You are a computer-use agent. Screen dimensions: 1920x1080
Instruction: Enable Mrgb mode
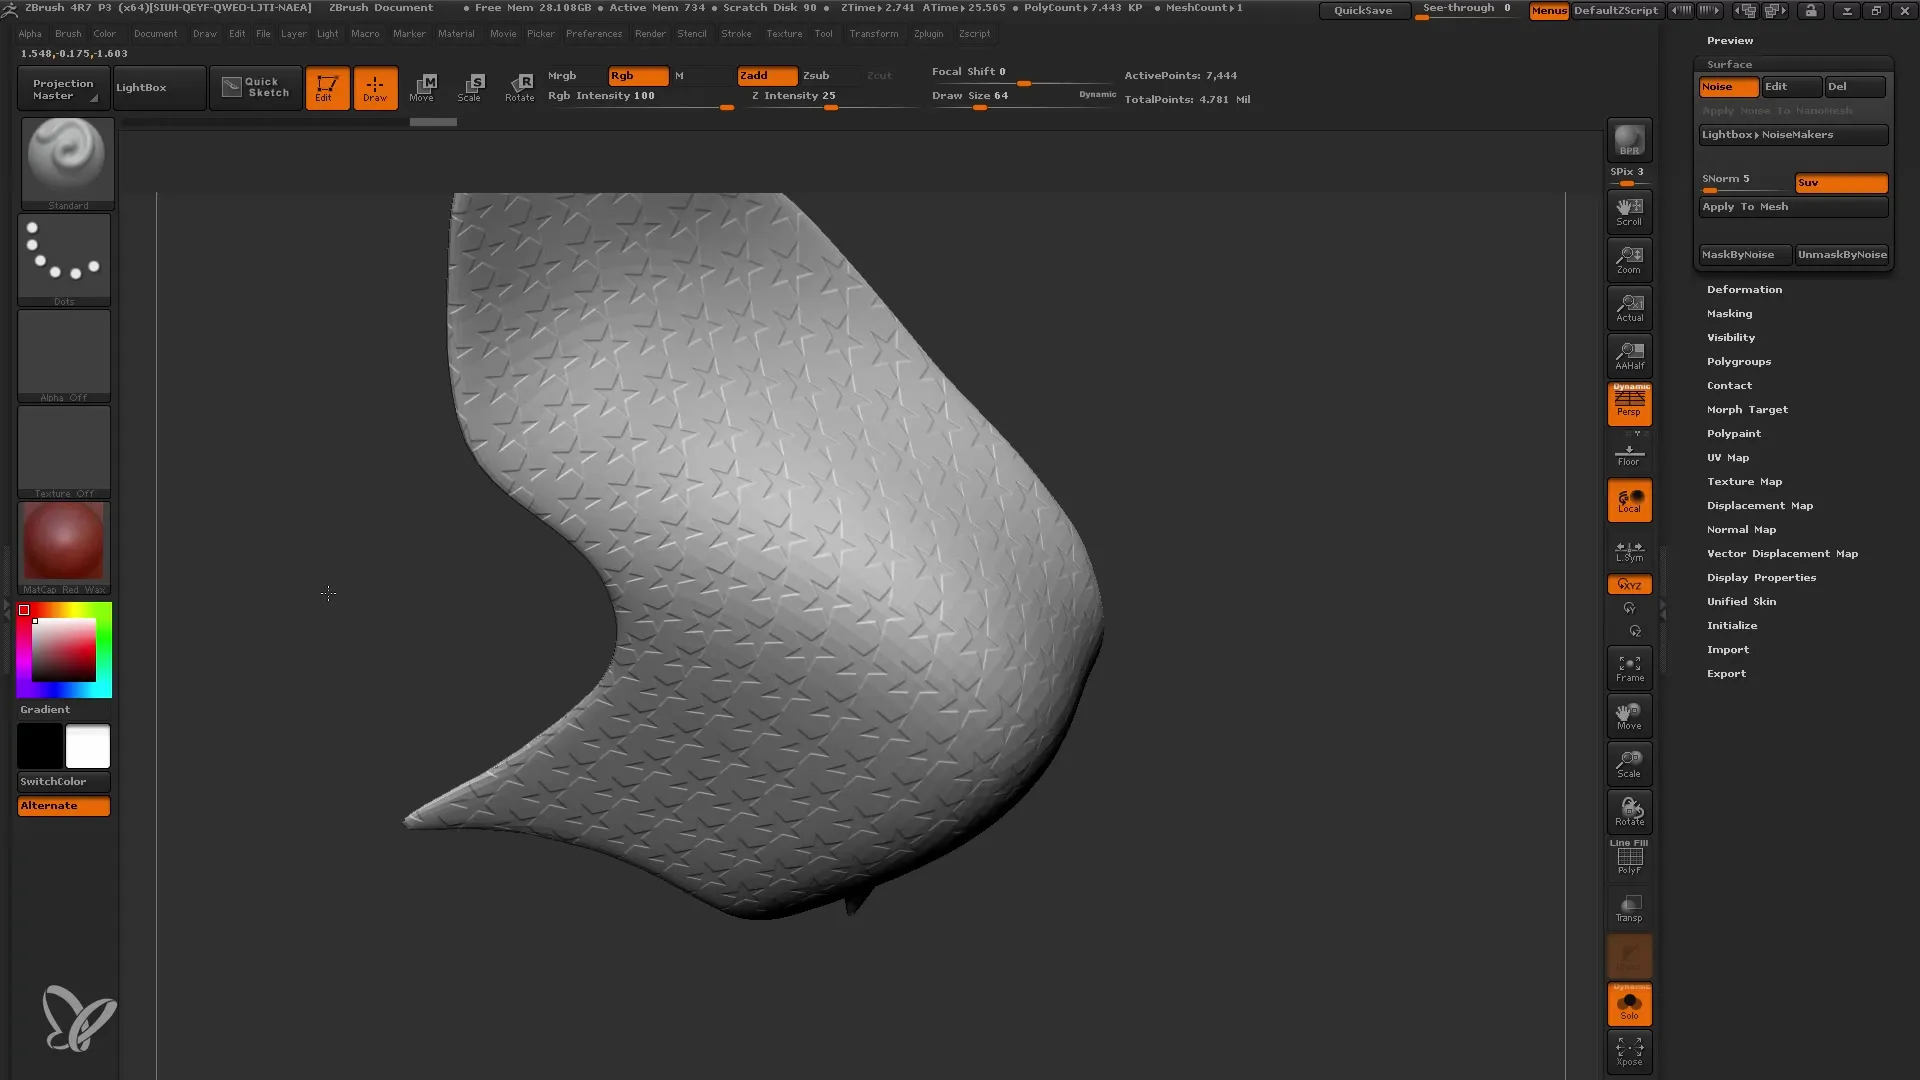[x=575, y=76]
